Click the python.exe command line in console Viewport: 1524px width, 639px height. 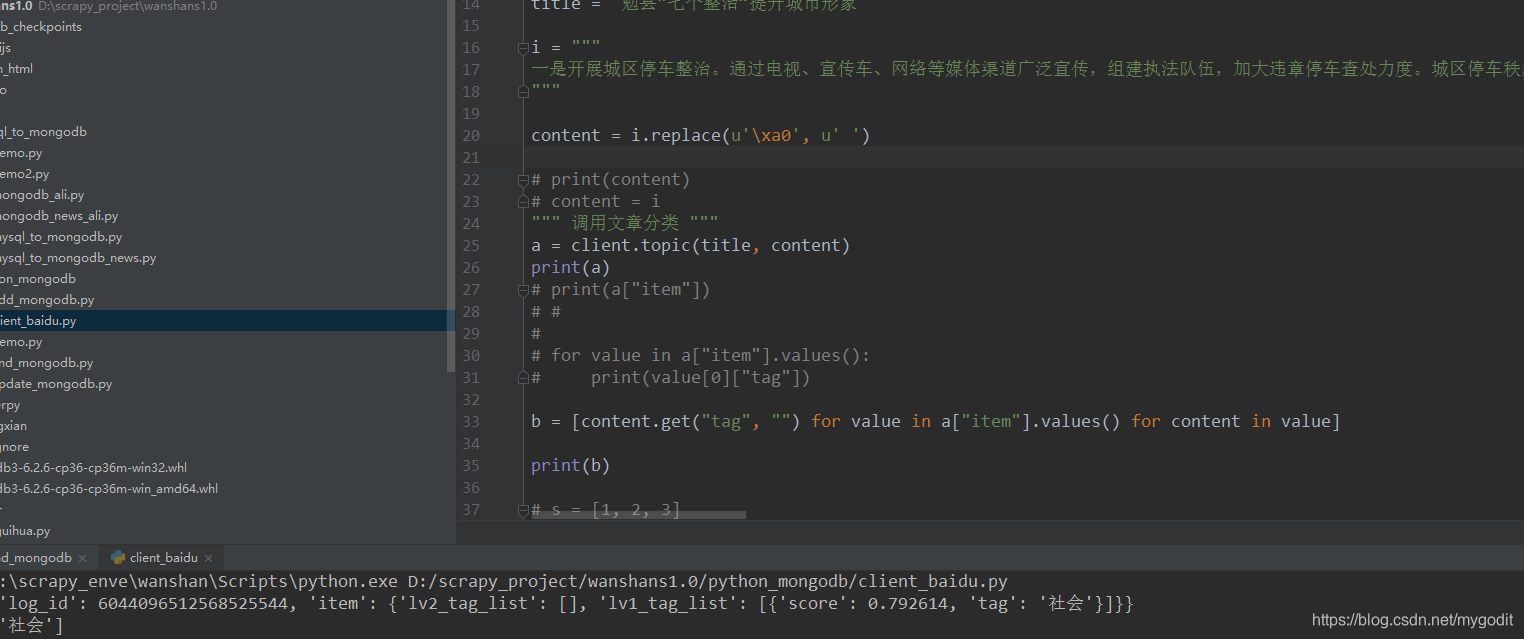[504, 581]
